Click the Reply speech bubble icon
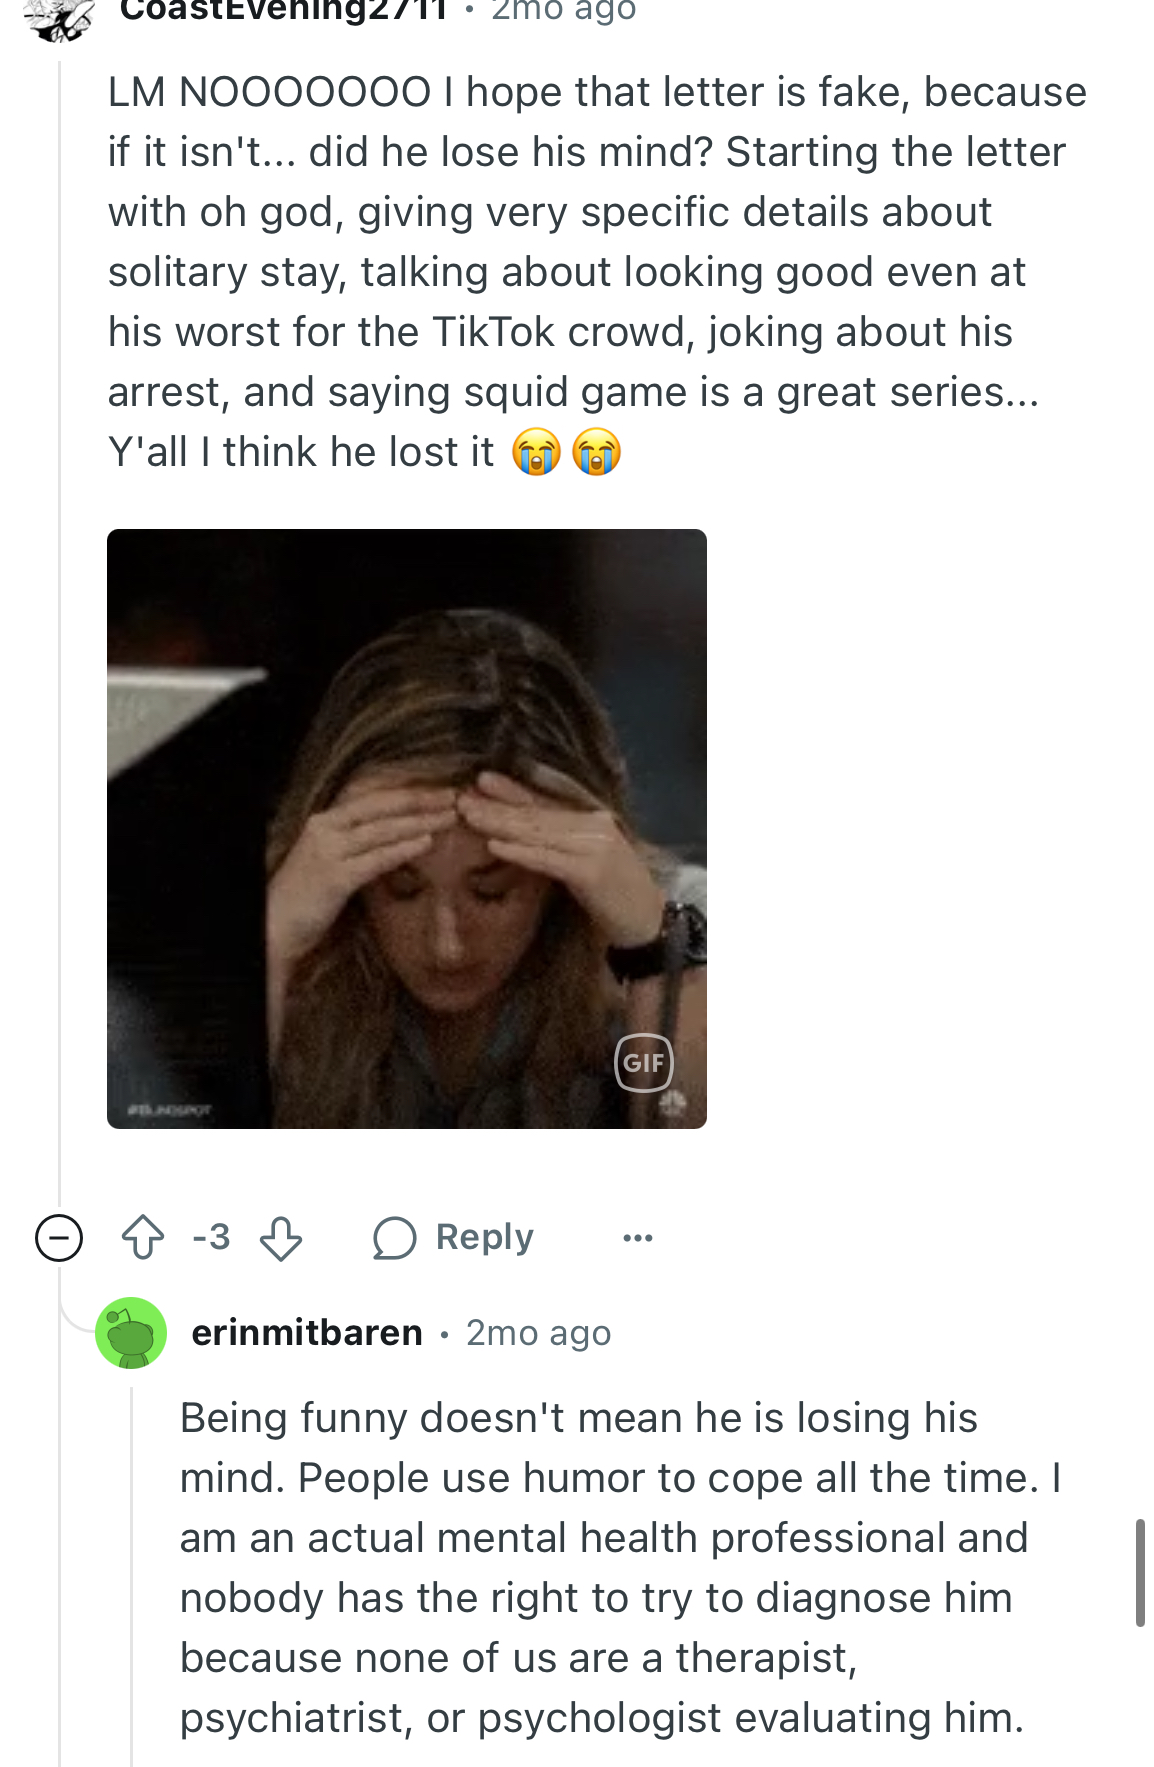Image resolution: width=1154 pixels, height=1767 pixels. click(x=394, y=1238)
